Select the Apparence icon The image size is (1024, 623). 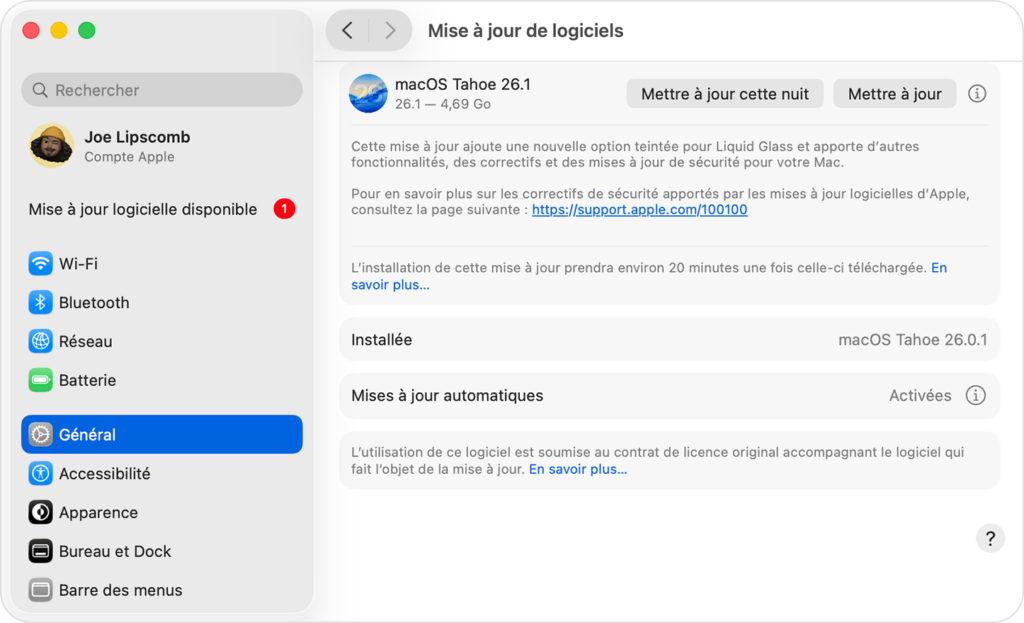[40, 513]
